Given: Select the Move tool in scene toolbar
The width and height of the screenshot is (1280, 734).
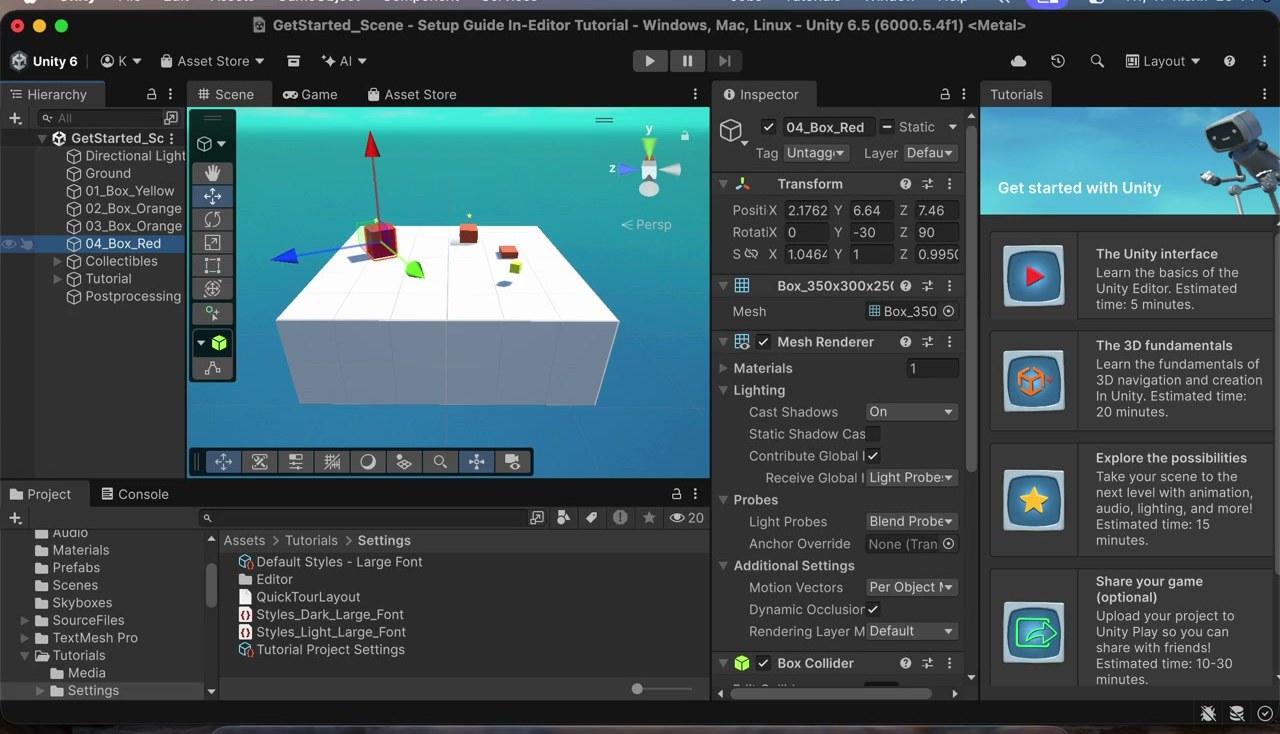Looking at the screenshot, I should (212, 197).
